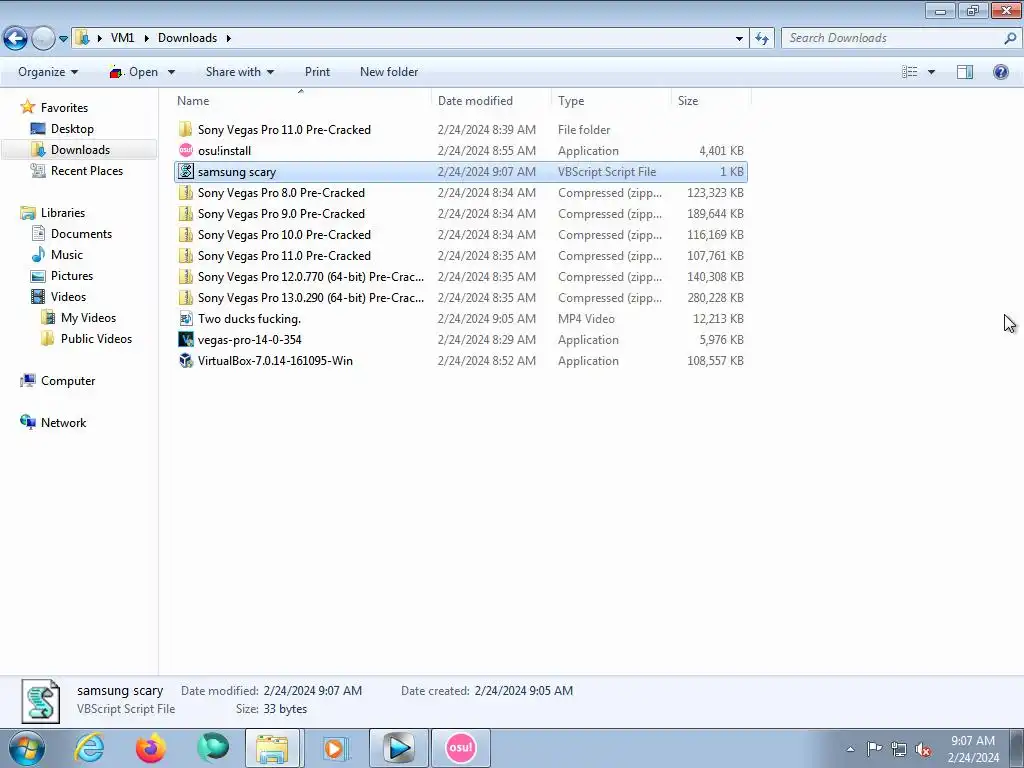Screen dimensions: 1024x768
Task: Select Desktop under Favorites
Action: click(x=72, y=129)
